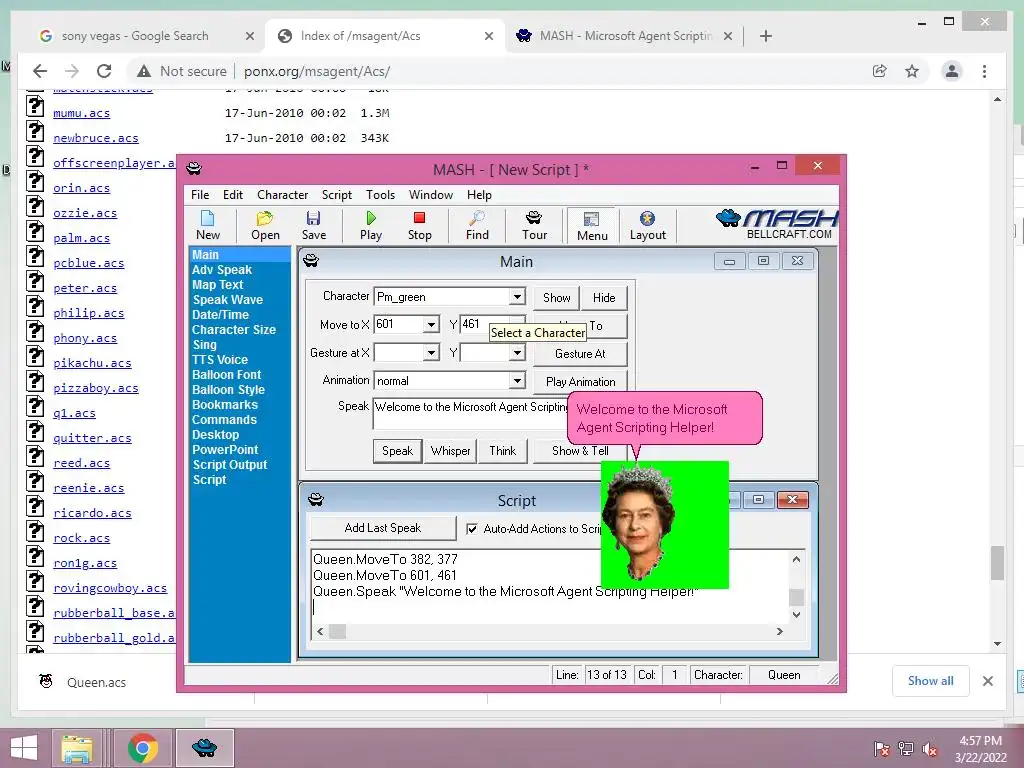Close the sony vegas Google Search tab
The height and width of the screenshot is (768, 1024).
tap(249, 37)
